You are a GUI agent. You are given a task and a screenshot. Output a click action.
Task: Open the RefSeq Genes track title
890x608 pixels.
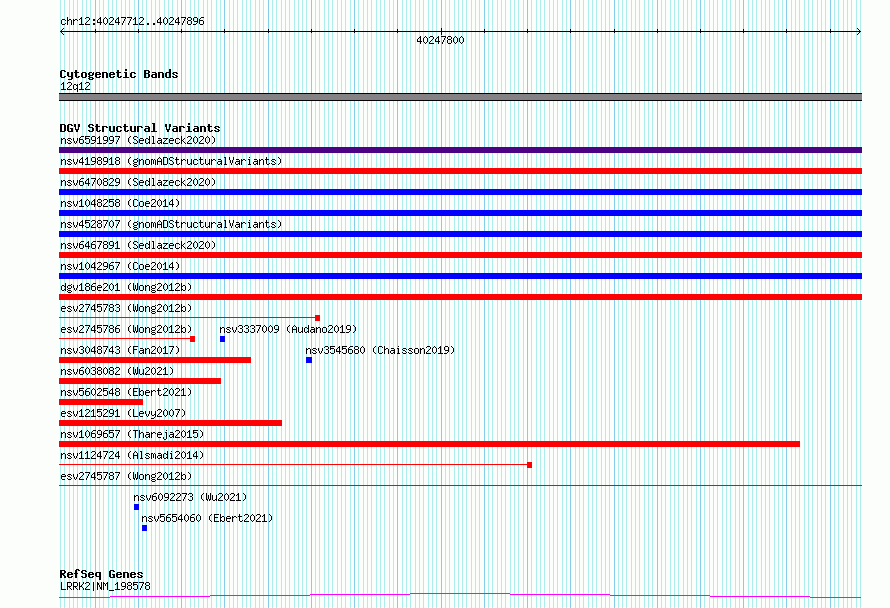click(x=101, y=574)
